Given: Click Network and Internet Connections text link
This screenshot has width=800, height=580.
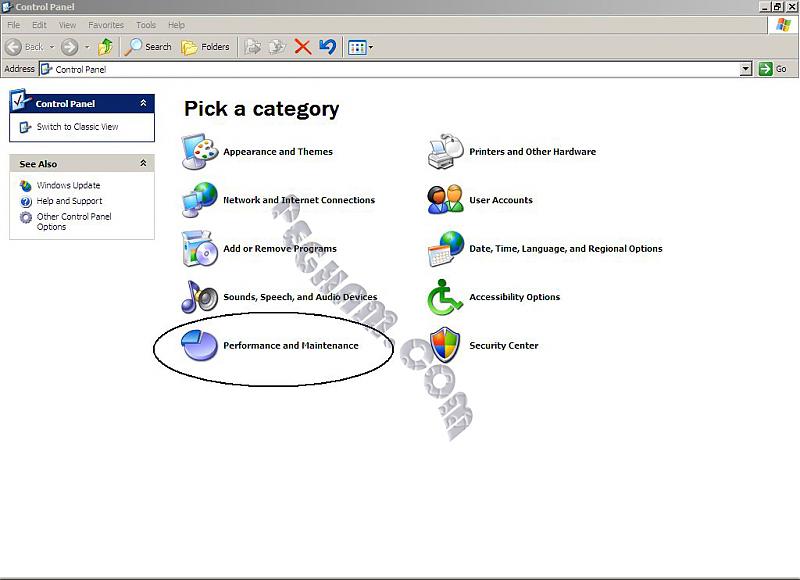Looking at the screenshot, I should point(299,200).
